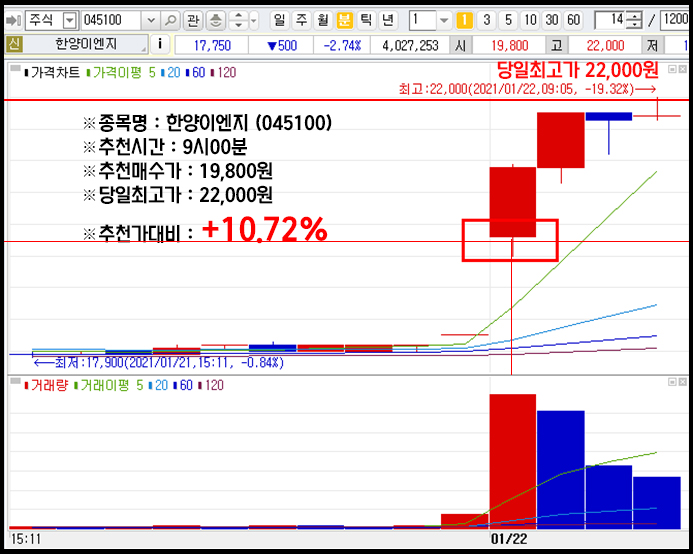
Task: Click the stock code field 045100
Action: [x=110, y=20]
